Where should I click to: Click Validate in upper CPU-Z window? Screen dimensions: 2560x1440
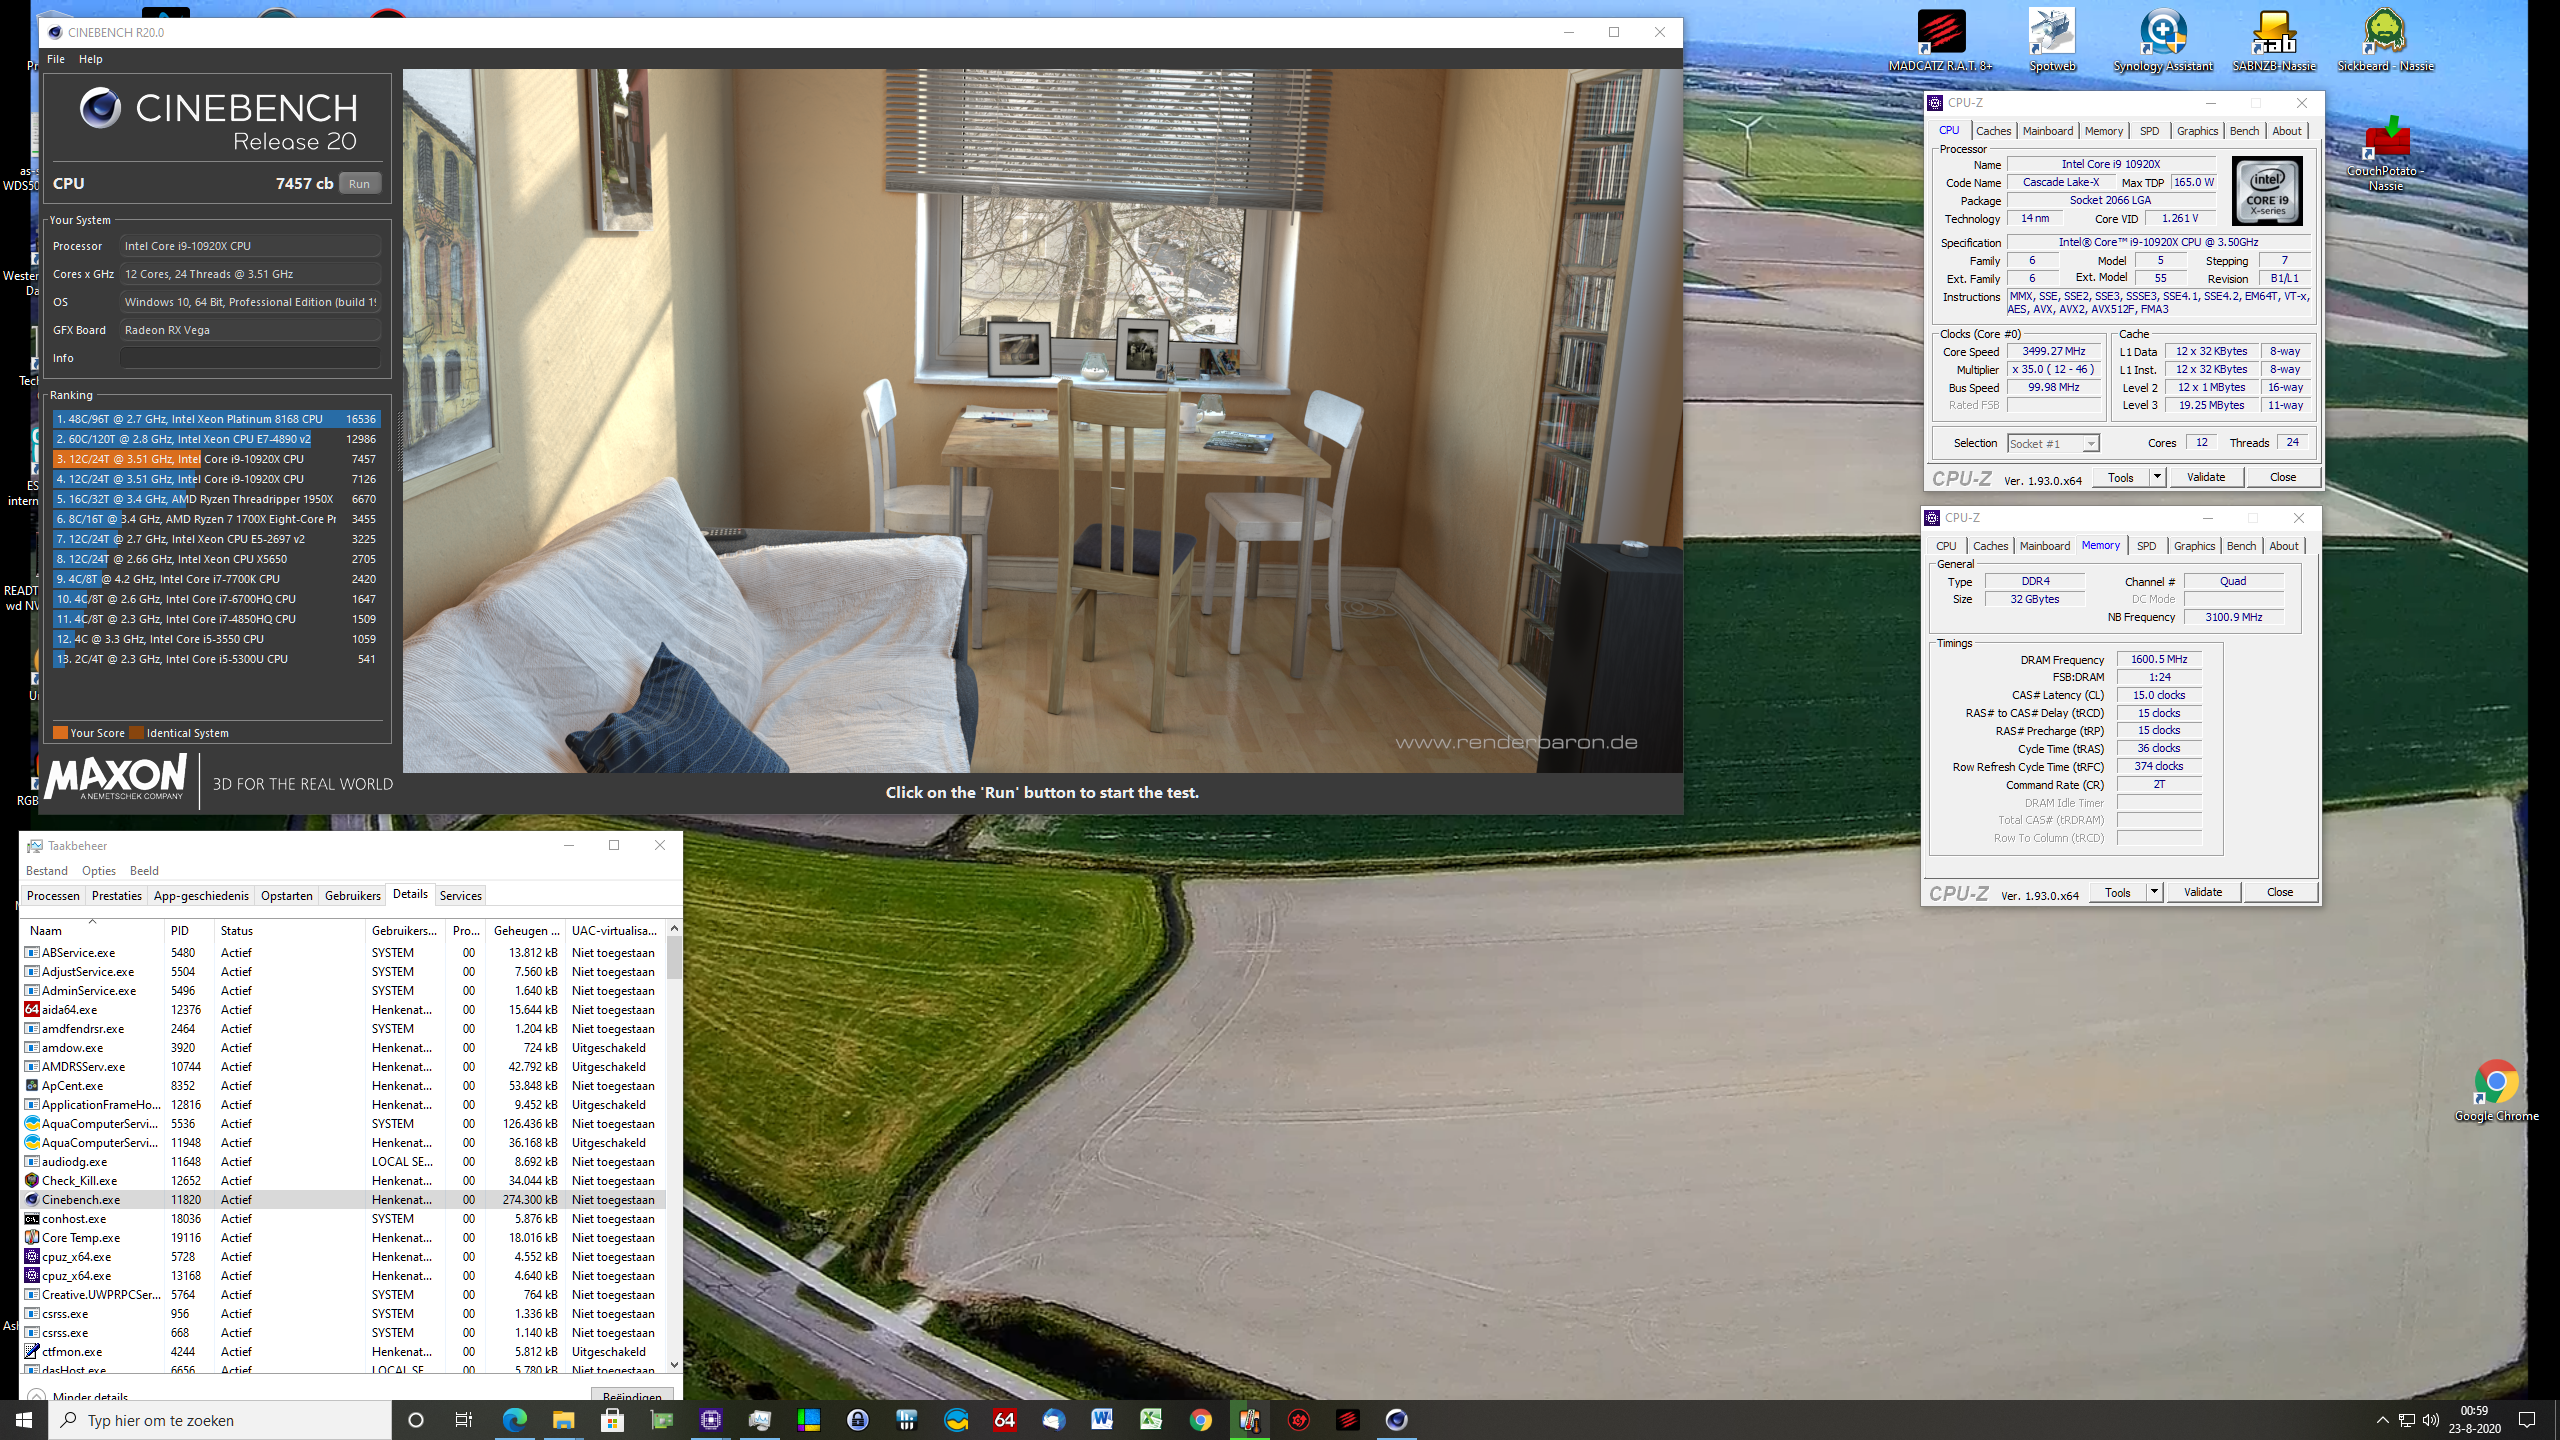(2205, 477)
